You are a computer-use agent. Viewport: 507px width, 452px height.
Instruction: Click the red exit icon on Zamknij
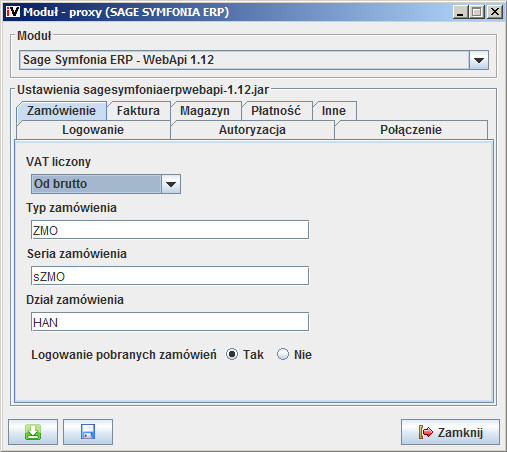[426, 432]
